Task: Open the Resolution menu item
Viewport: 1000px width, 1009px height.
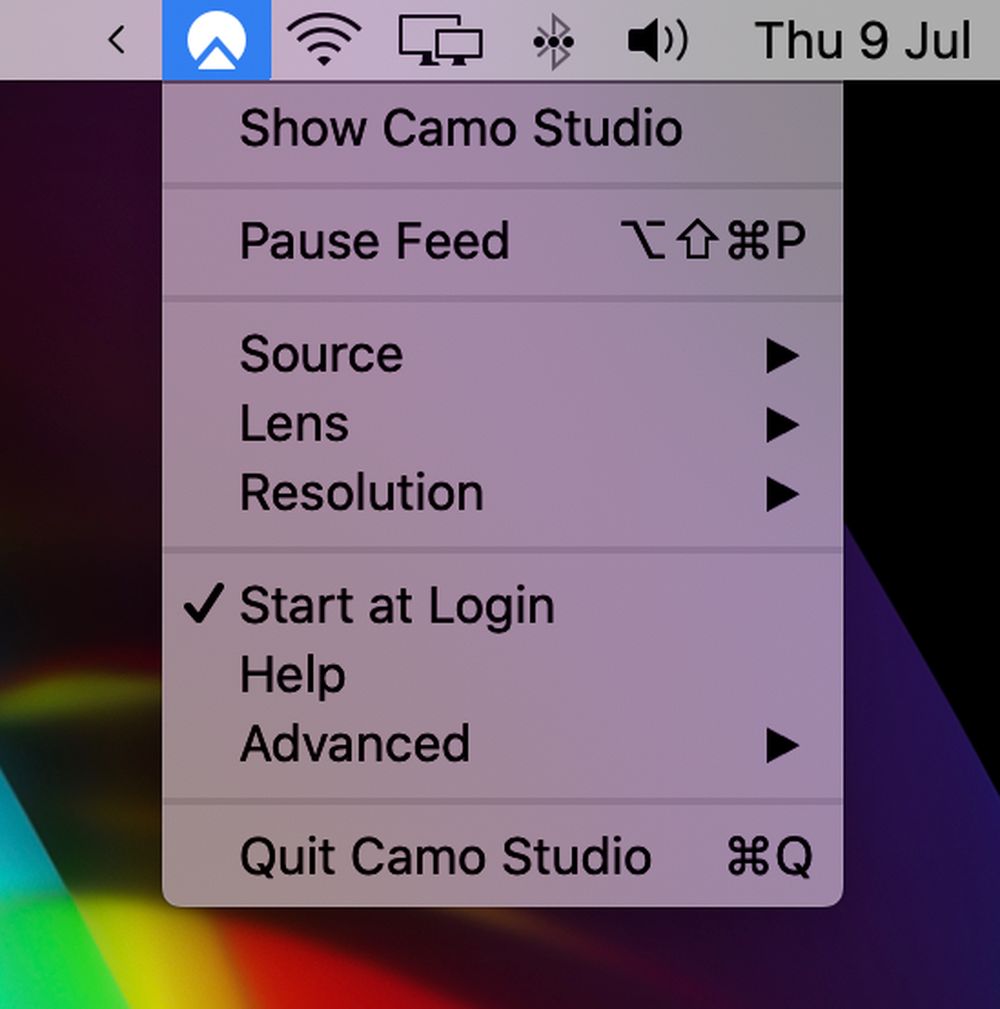Action: coord(503,493)
